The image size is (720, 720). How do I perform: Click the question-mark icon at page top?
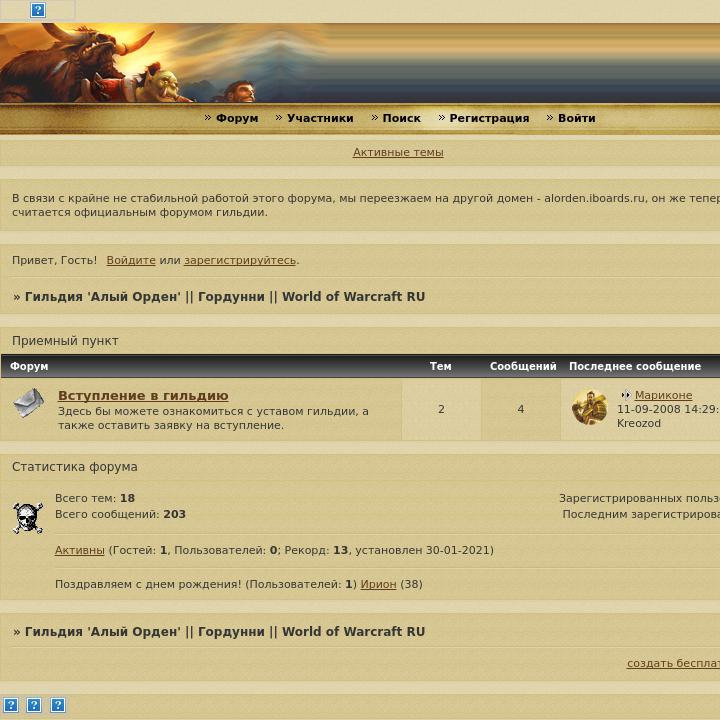[x=38, y=10]
